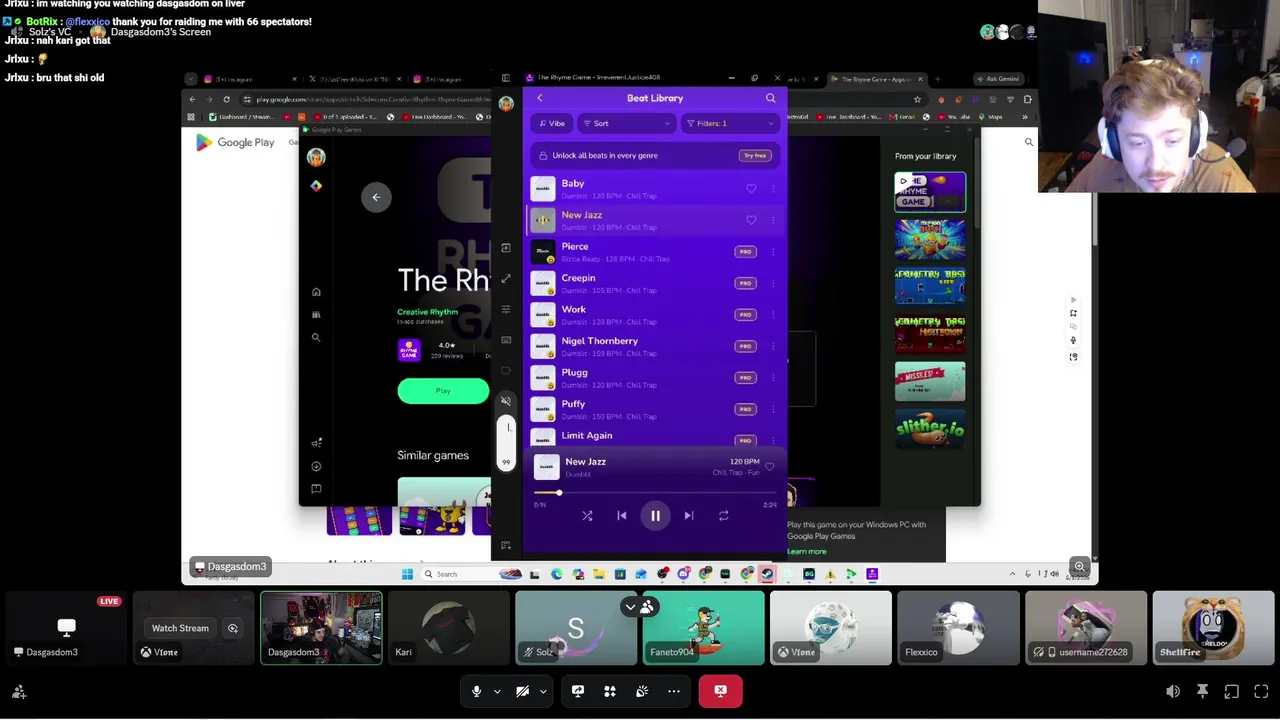Viewport: 1280px width, 720px height.
Task: Mute the microphone in the call
Action: pos(476,691)
